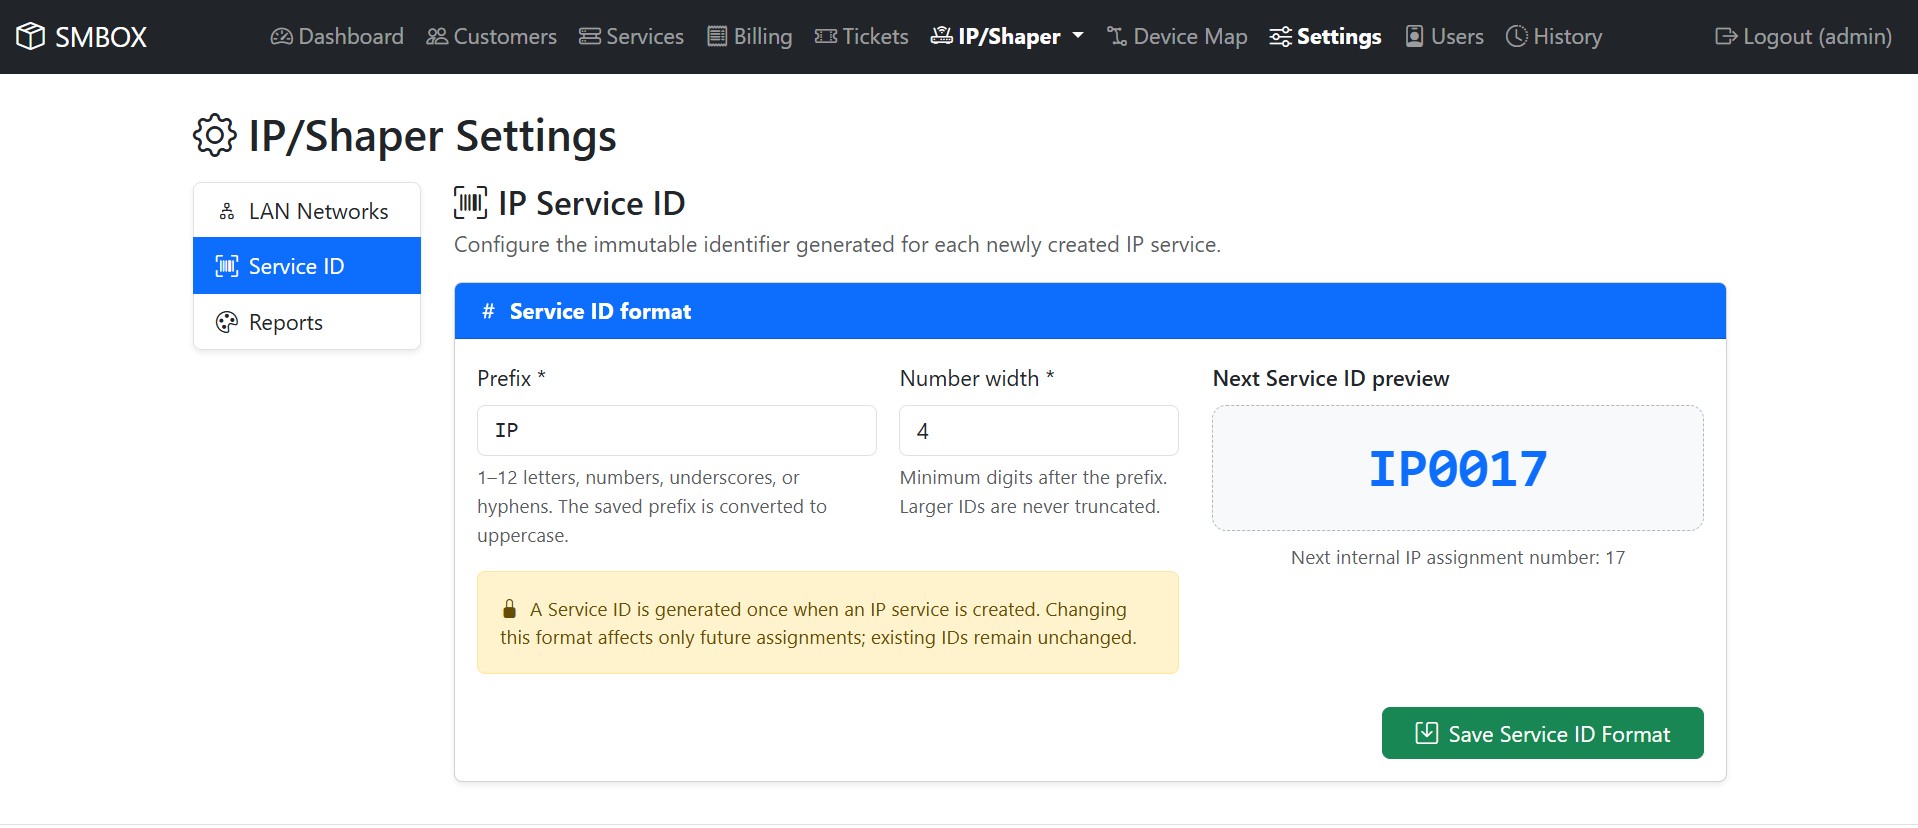Click the Service ID format card header
The image size is (1918, 828).
1090,311
